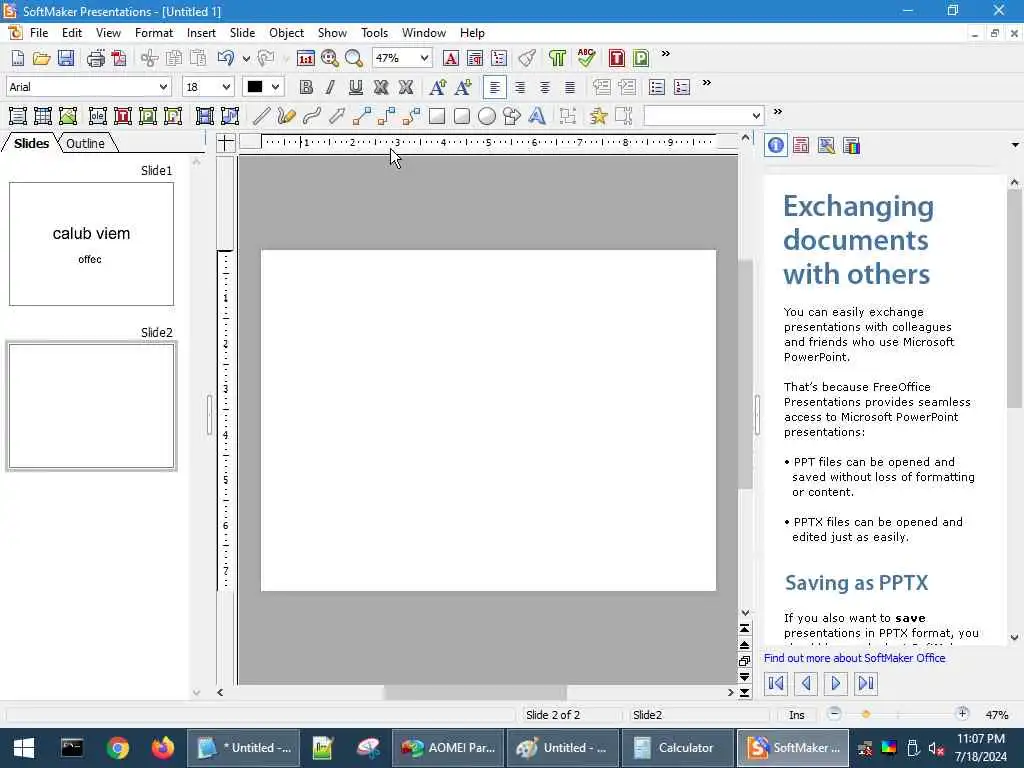This screenshot has height=768, width=1024.
Task: Toggle bulleted list
Action: pyautogui.click(x=656, y=87)
